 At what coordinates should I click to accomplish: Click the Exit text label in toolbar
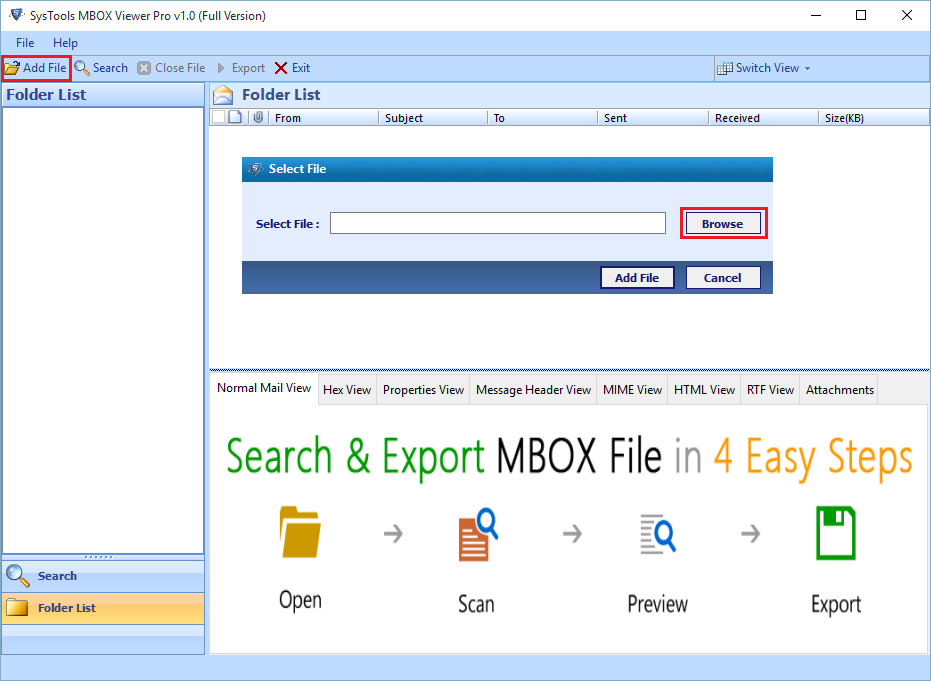300,68
